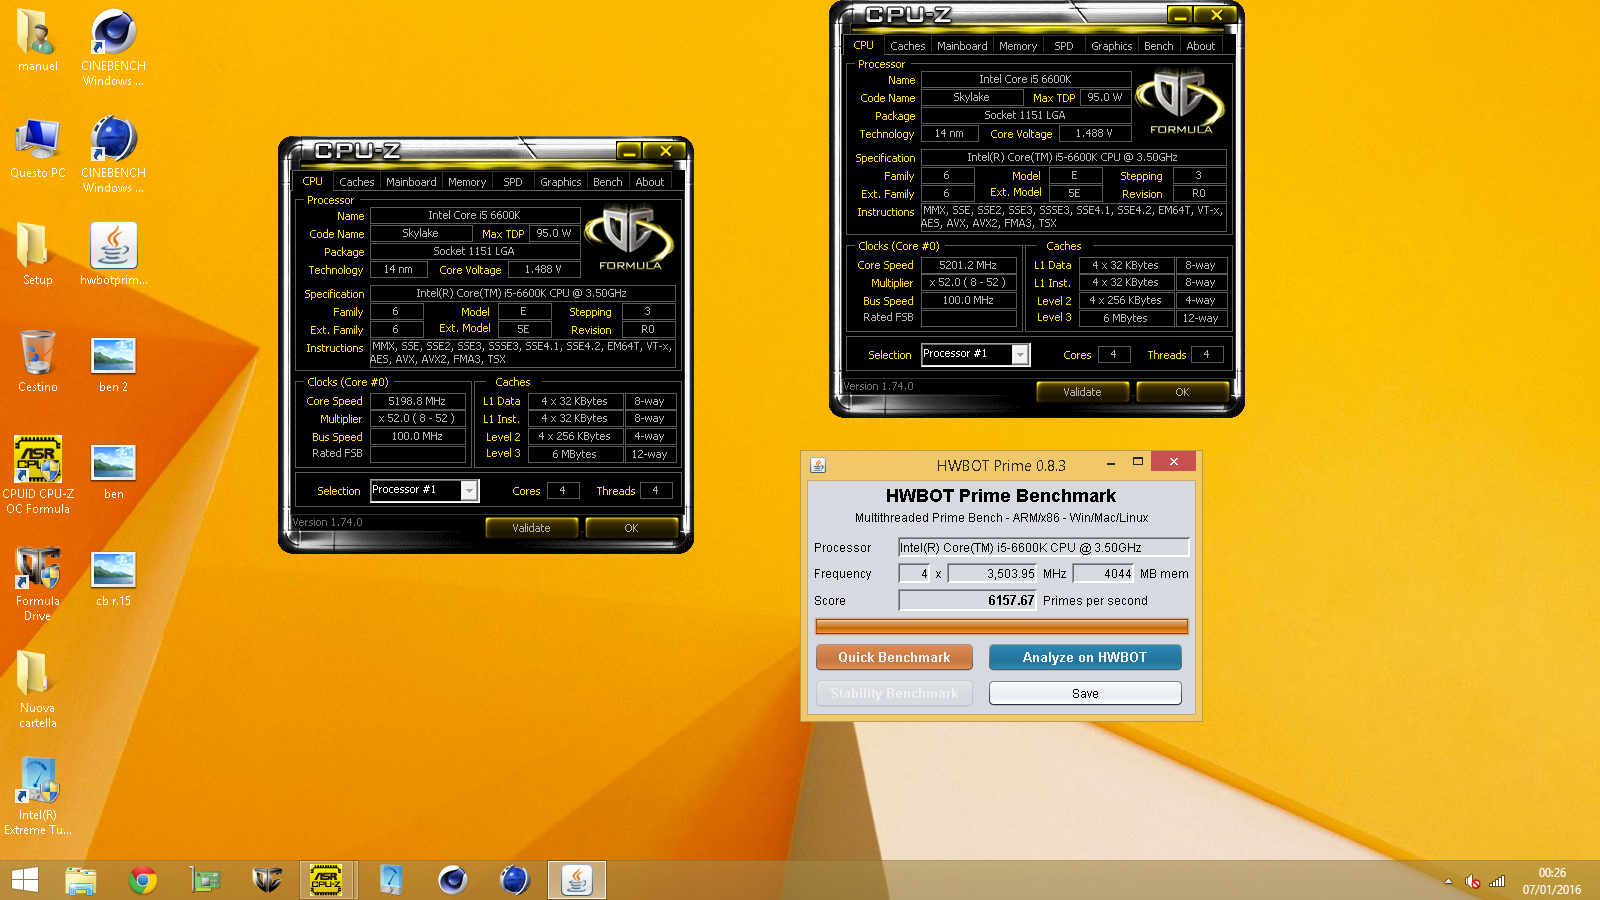Open Google Chrome from taskbar
The width and height of the screenshot is (1600, 900).
click(143, 880)
